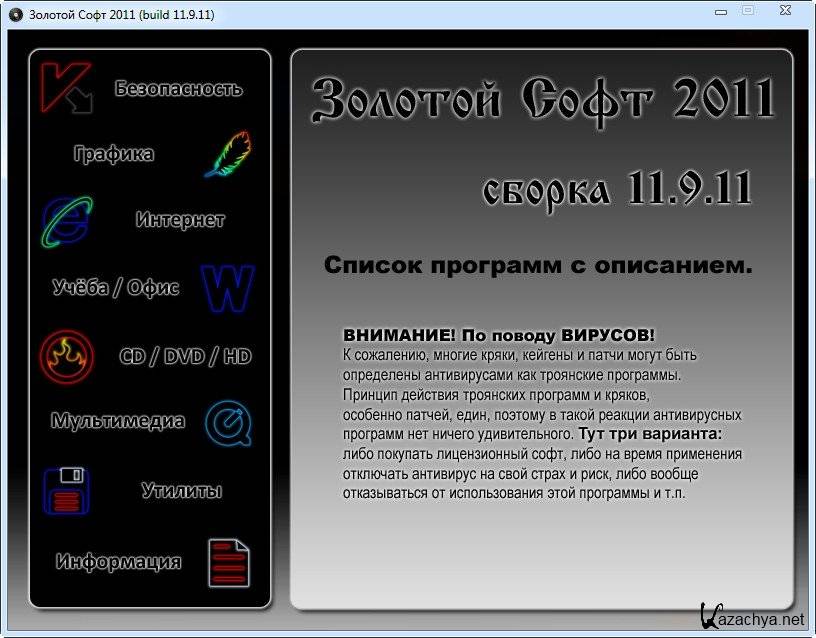This screenshot has width=816, height=638.
Task: Open the Графика category
Action: pyautogui.click(x=113, y=154)
